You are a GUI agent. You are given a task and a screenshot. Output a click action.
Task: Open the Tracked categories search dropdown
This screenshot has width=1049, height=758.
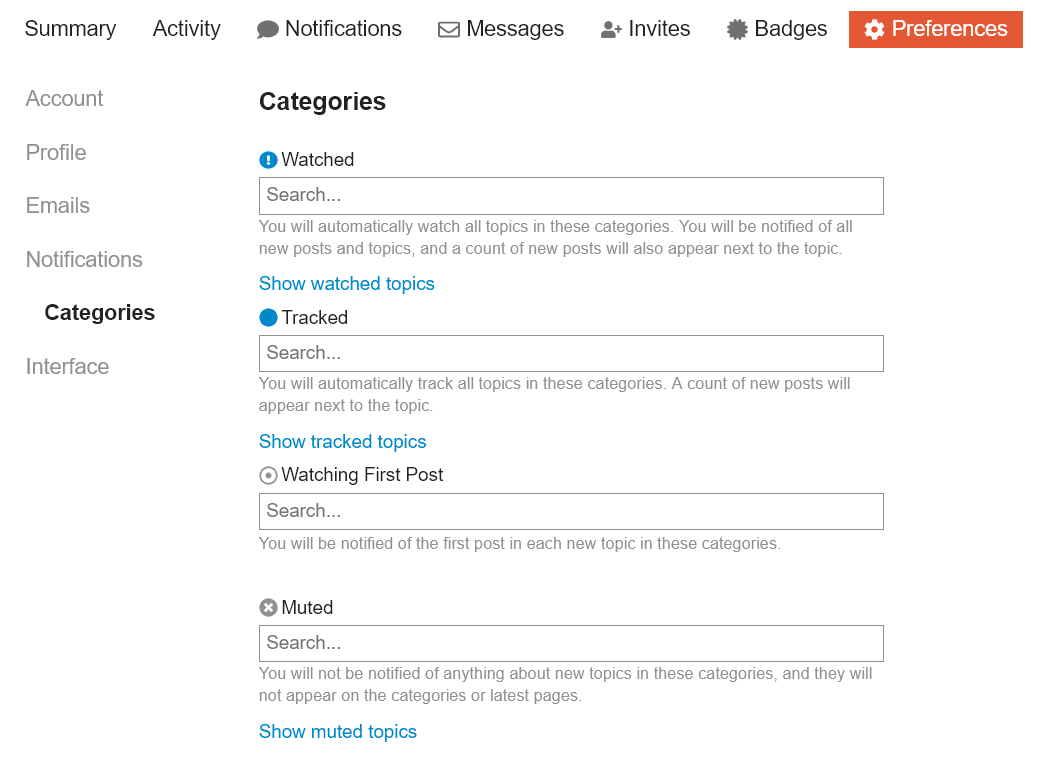[x=571, y=353]
